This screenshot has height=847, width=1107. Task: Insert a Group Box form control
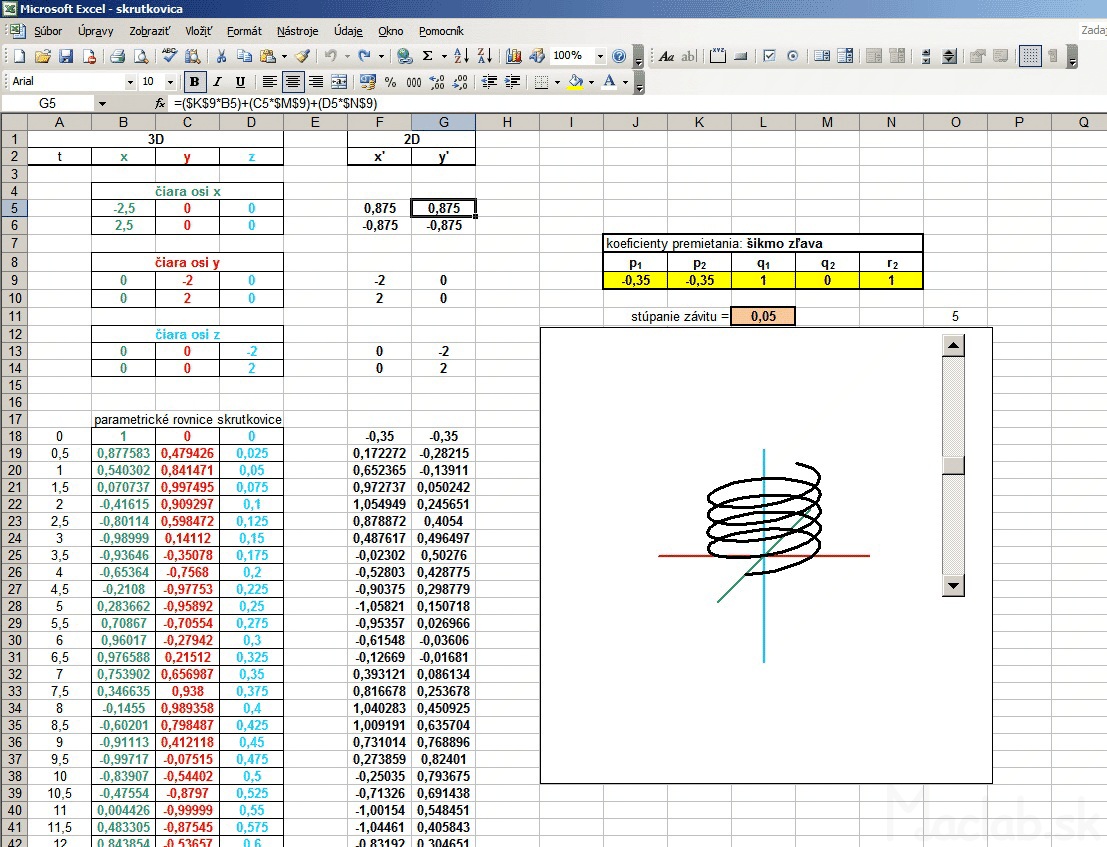717,56
